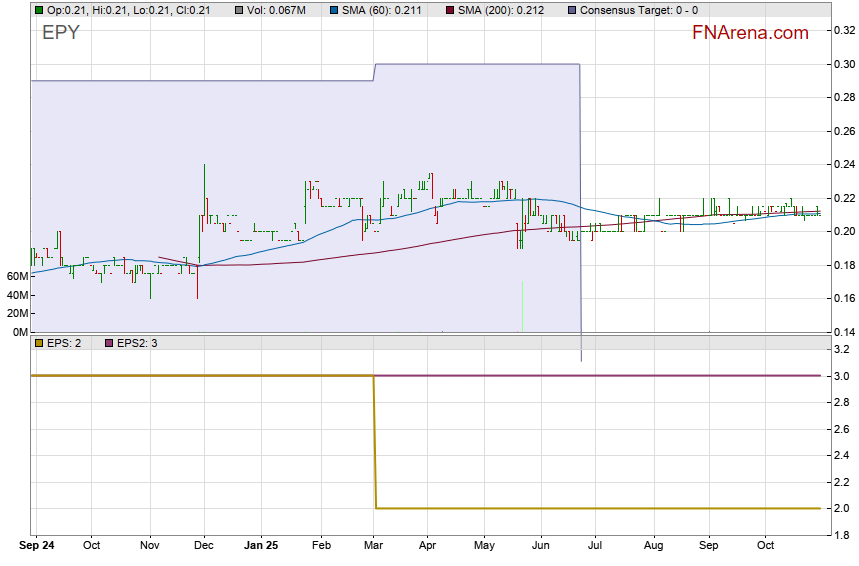This screenshot has width=859, height=566.
Task: Click the 2.0 value on EPS axis
Action: pos(839,508)
